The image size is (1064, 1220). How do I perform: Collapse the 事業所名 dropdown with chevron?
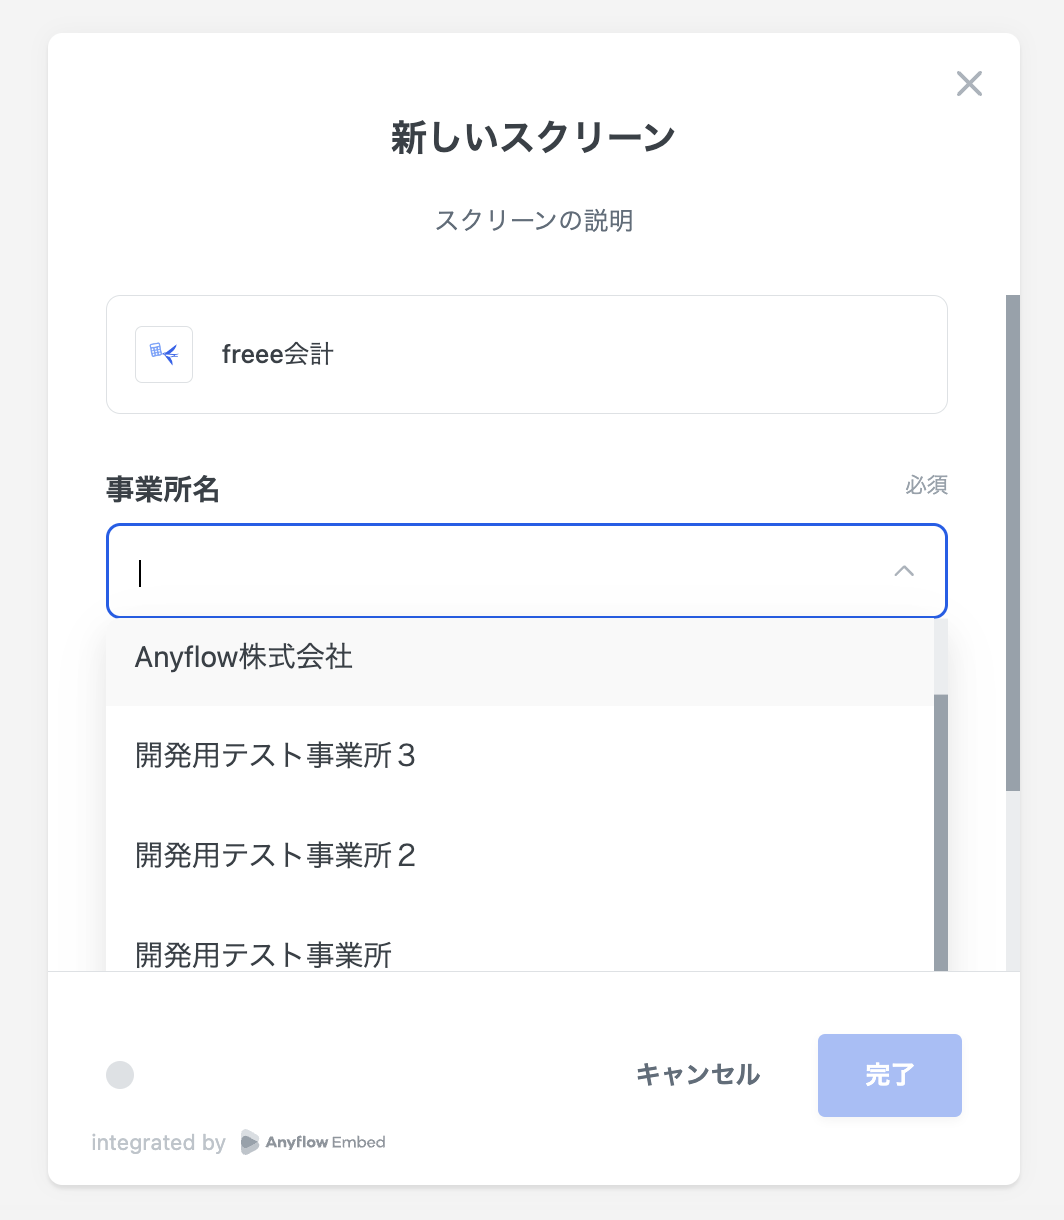[904, 571]
